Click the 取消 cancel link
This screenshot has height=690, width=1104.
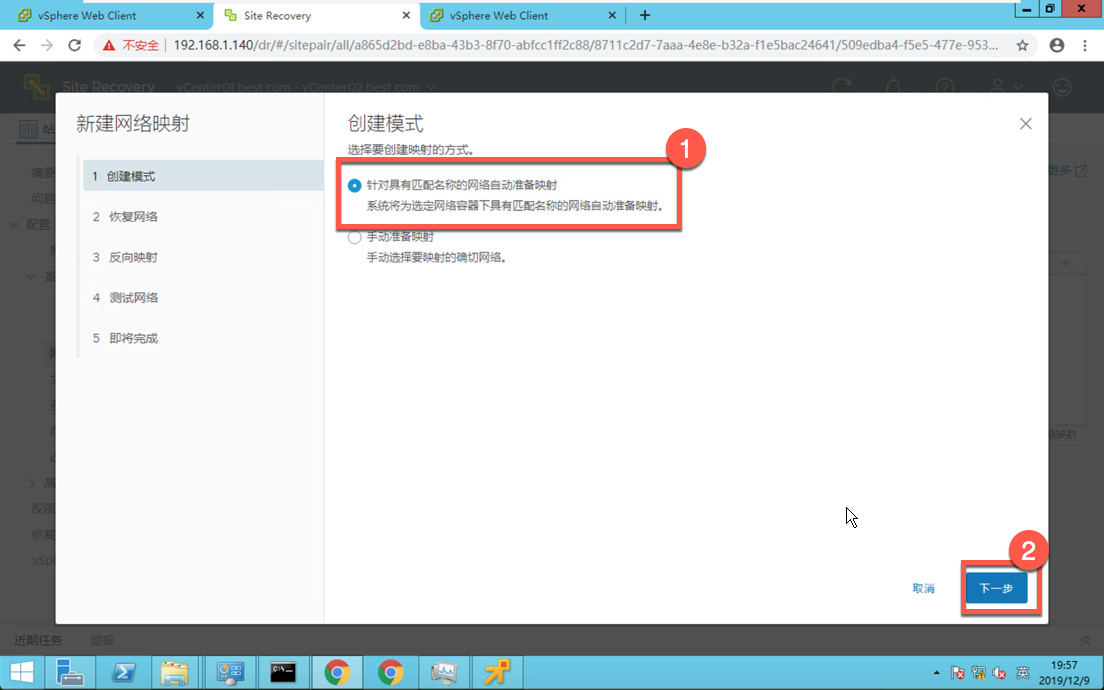[x=923, y=588]
